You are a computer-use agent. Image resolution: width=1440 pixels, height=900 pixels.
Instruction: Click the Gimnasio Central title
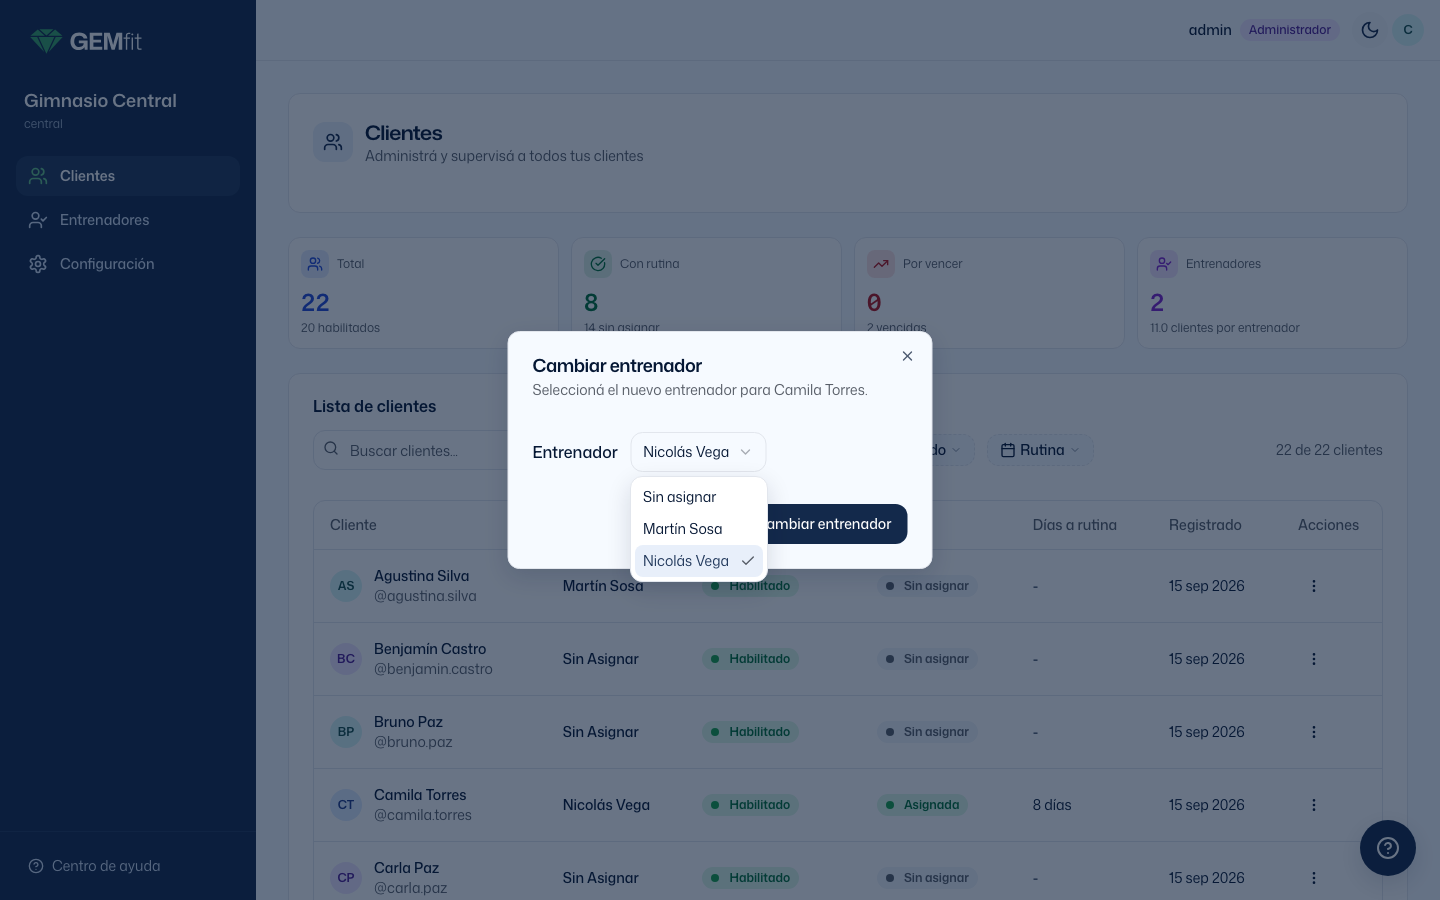[x=100, y=101]
